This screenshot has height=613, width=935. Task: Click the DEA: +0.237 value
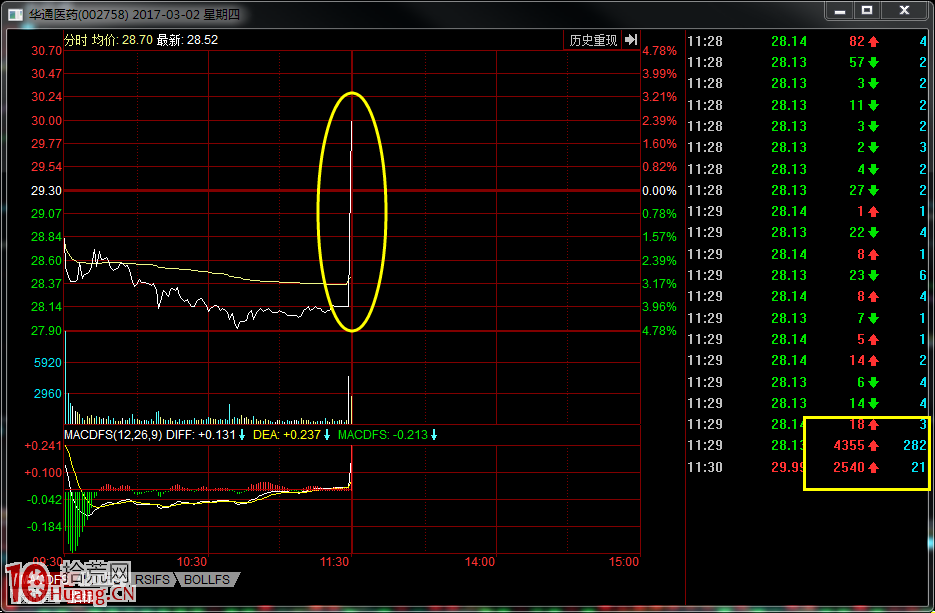[x=287, y=435]
